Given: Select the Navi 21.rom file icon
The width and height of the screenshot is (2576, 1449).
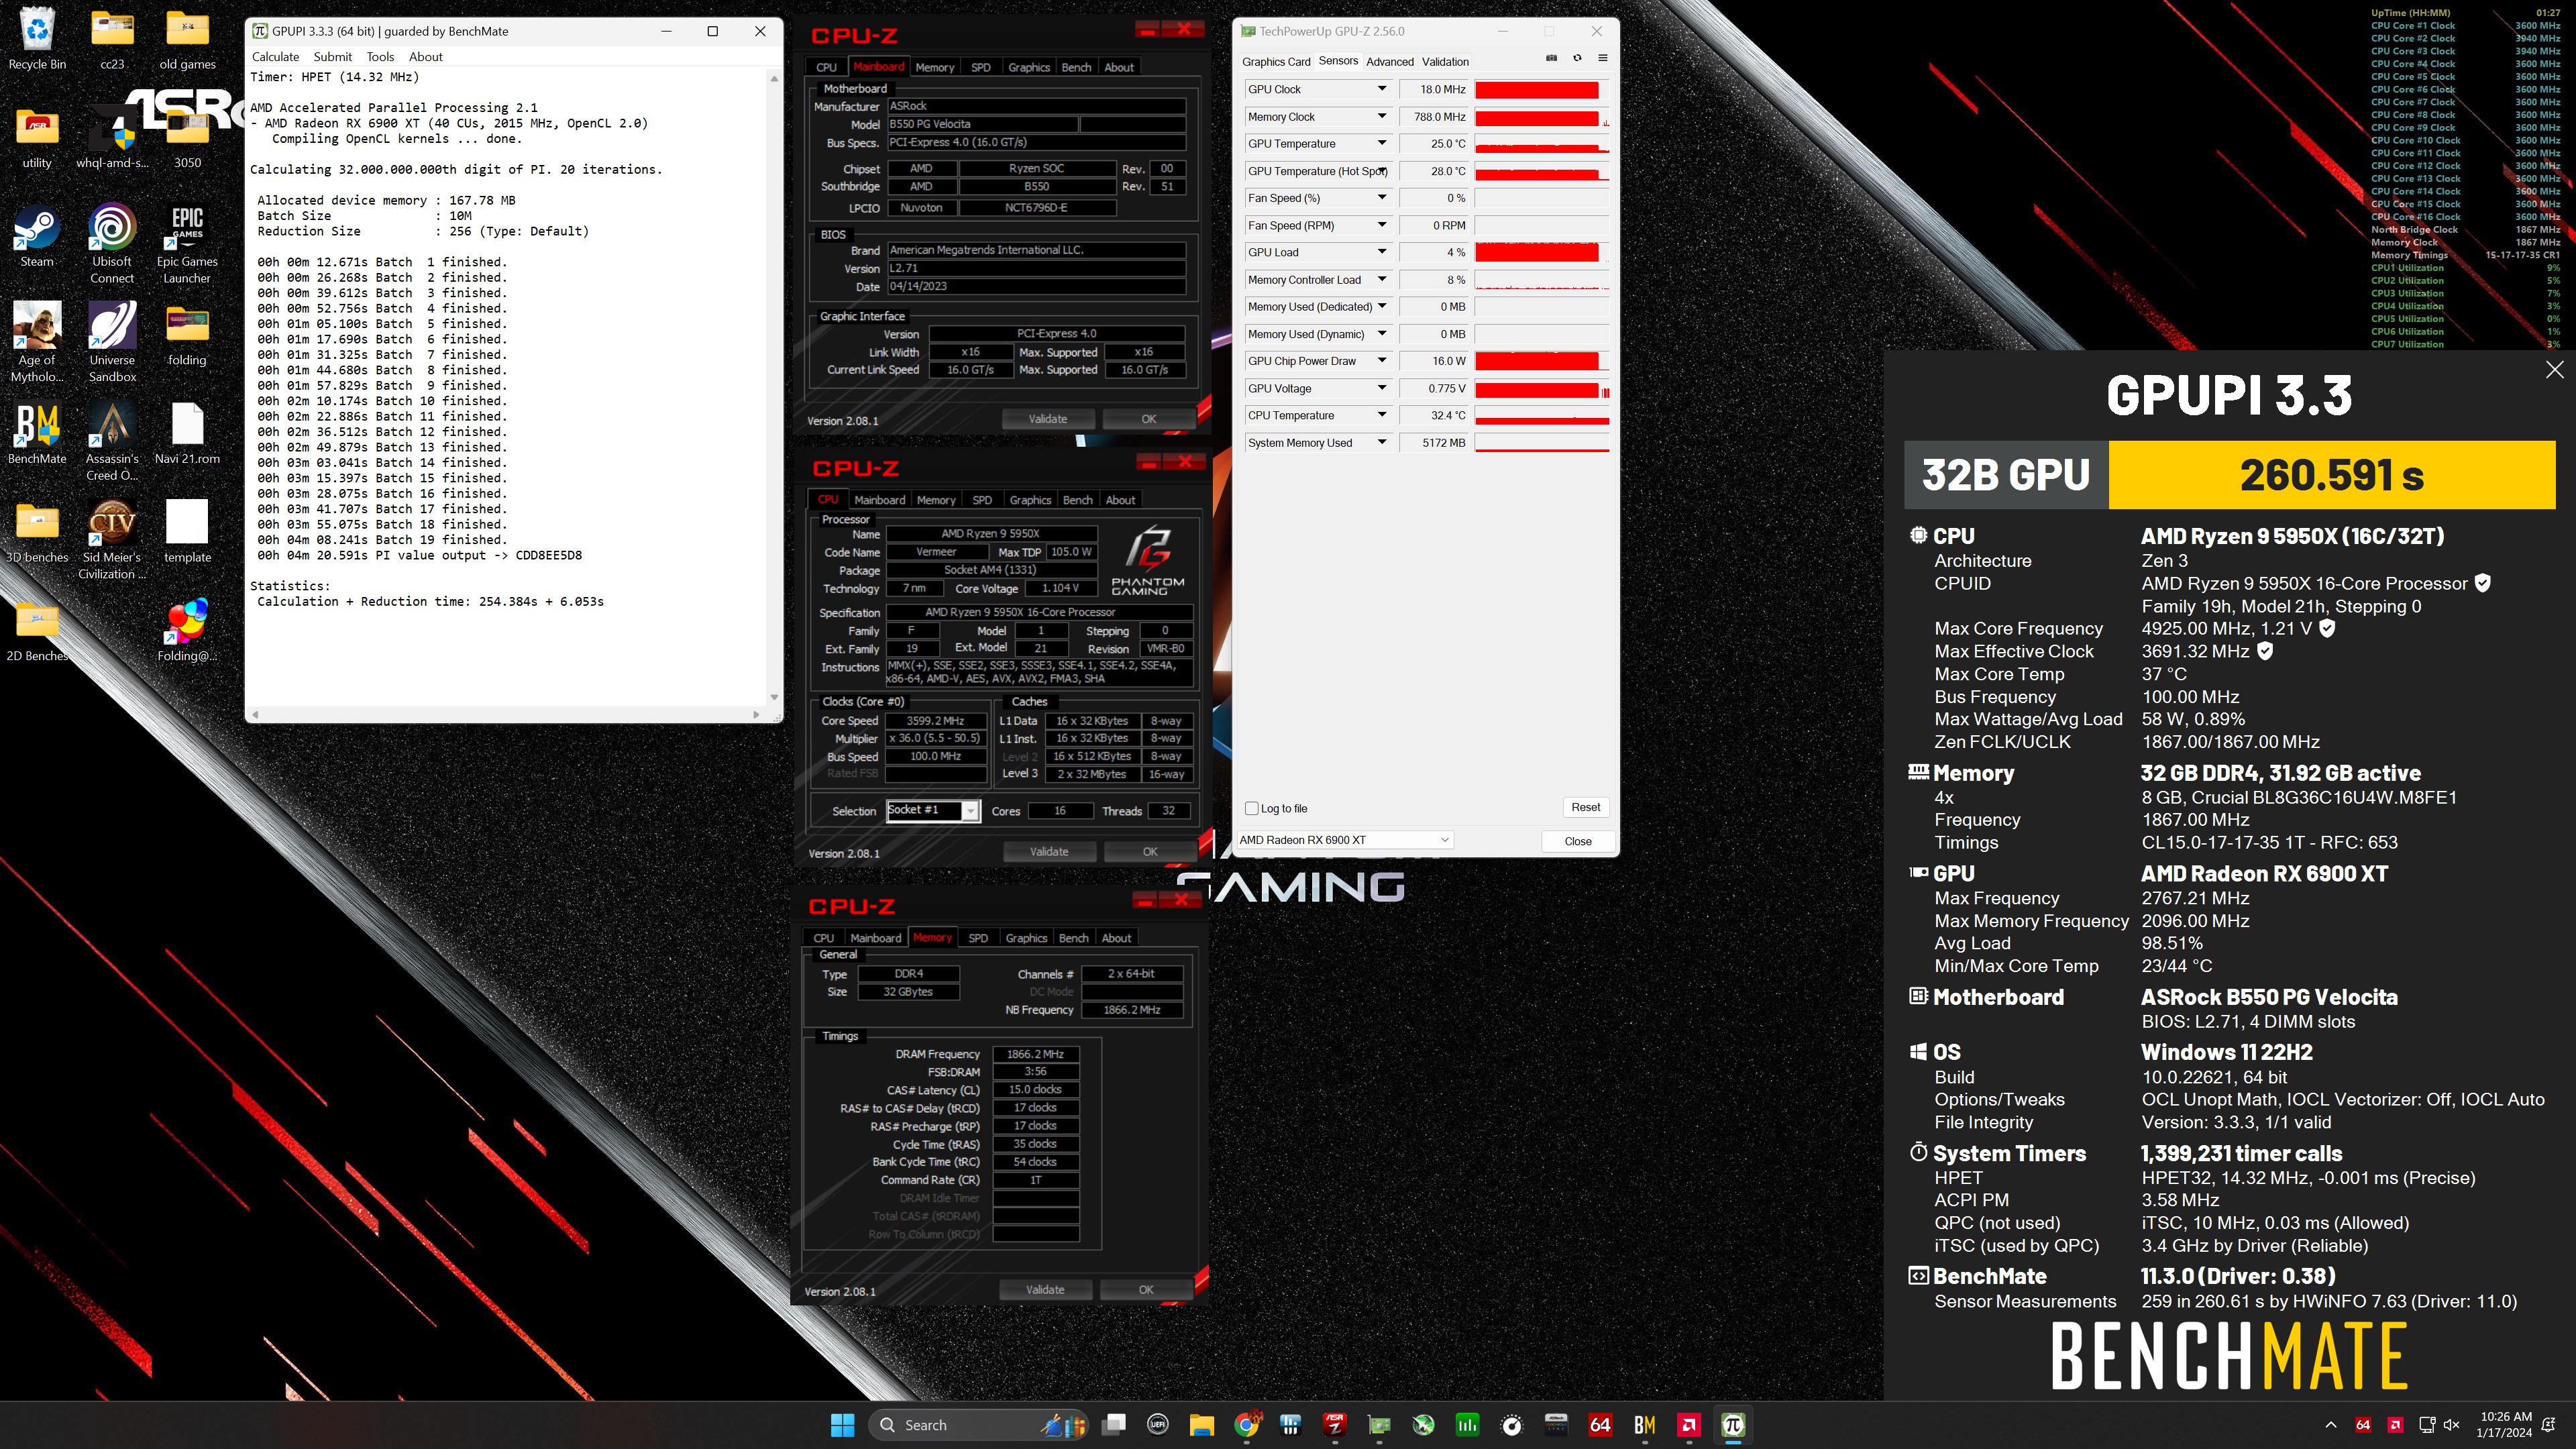Looking at the screenshot, I should 187,434.
